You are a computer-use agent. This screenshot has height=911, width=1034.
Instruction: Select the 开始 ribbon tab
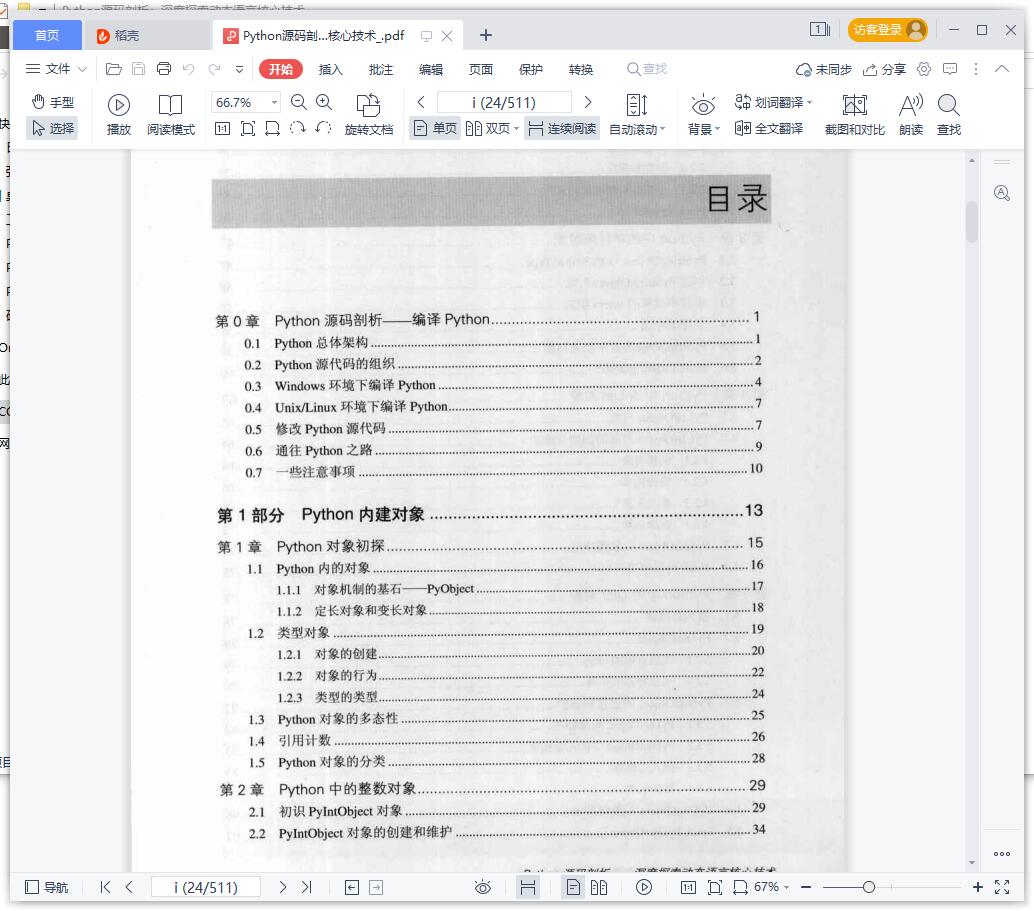click(281, 69)
